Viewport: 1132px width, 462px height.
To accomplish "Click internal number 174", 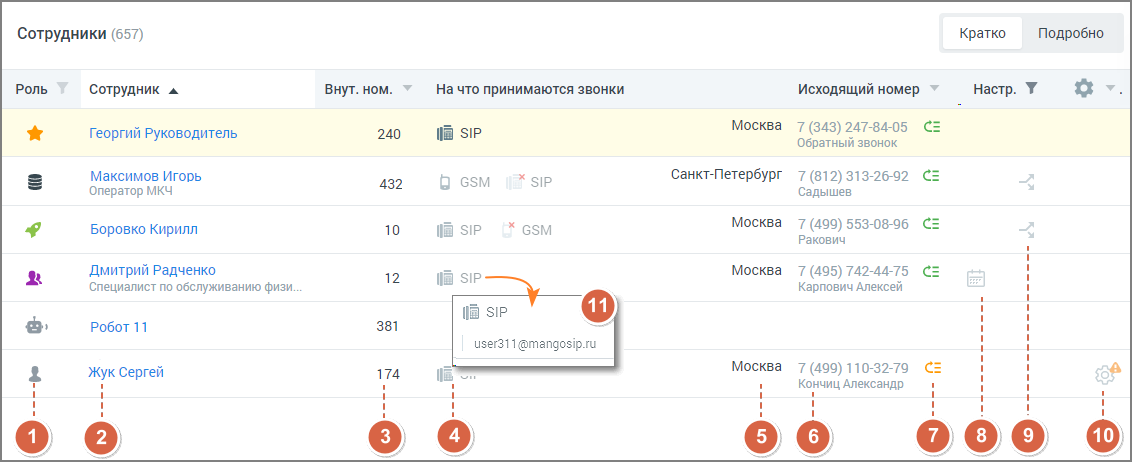I will 388,375.
